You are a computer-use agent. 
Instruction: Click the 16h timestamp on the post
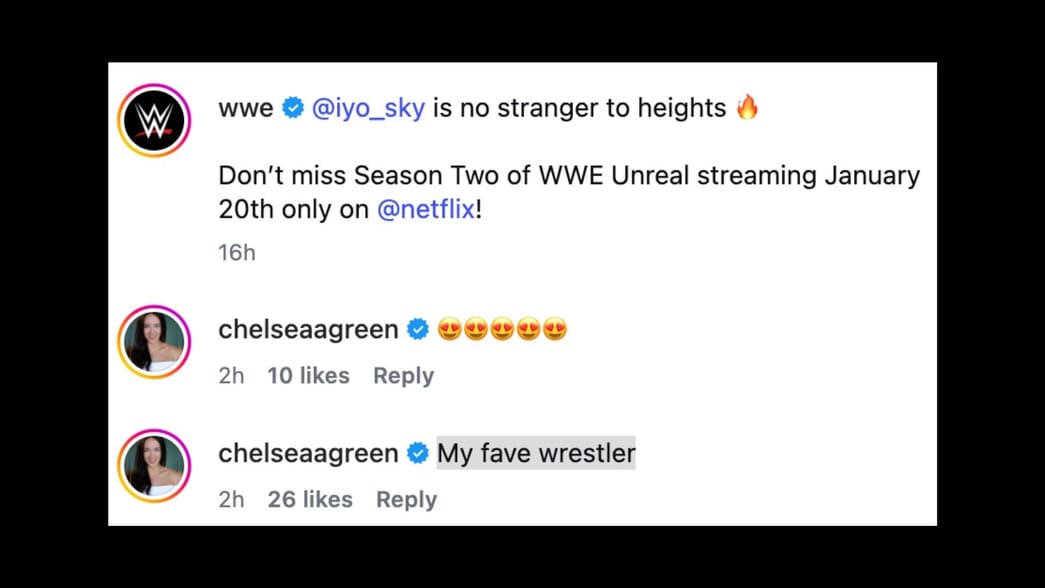click(235, 252)
